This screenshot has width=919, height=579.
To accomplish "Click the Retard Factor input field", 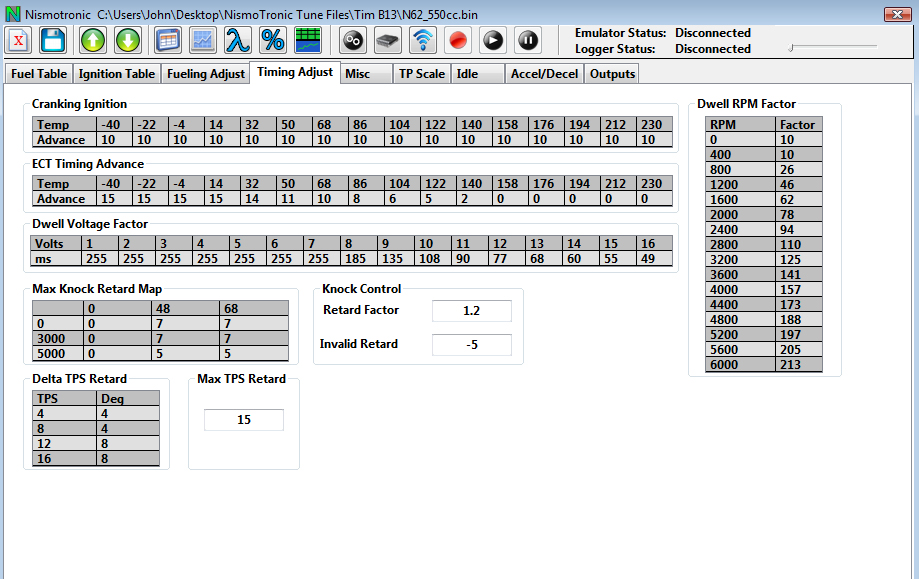I will [x=471, y=311].
